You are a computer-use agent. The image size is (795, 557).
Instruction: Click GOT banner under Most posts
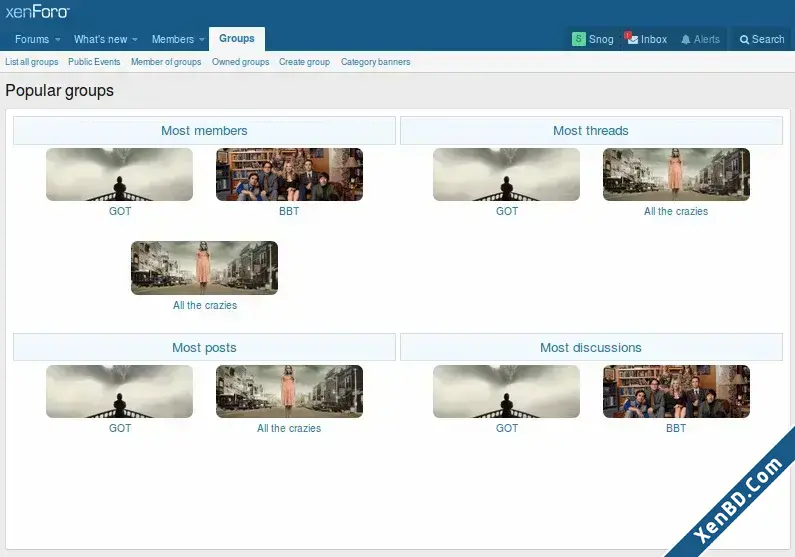(119, 391)
